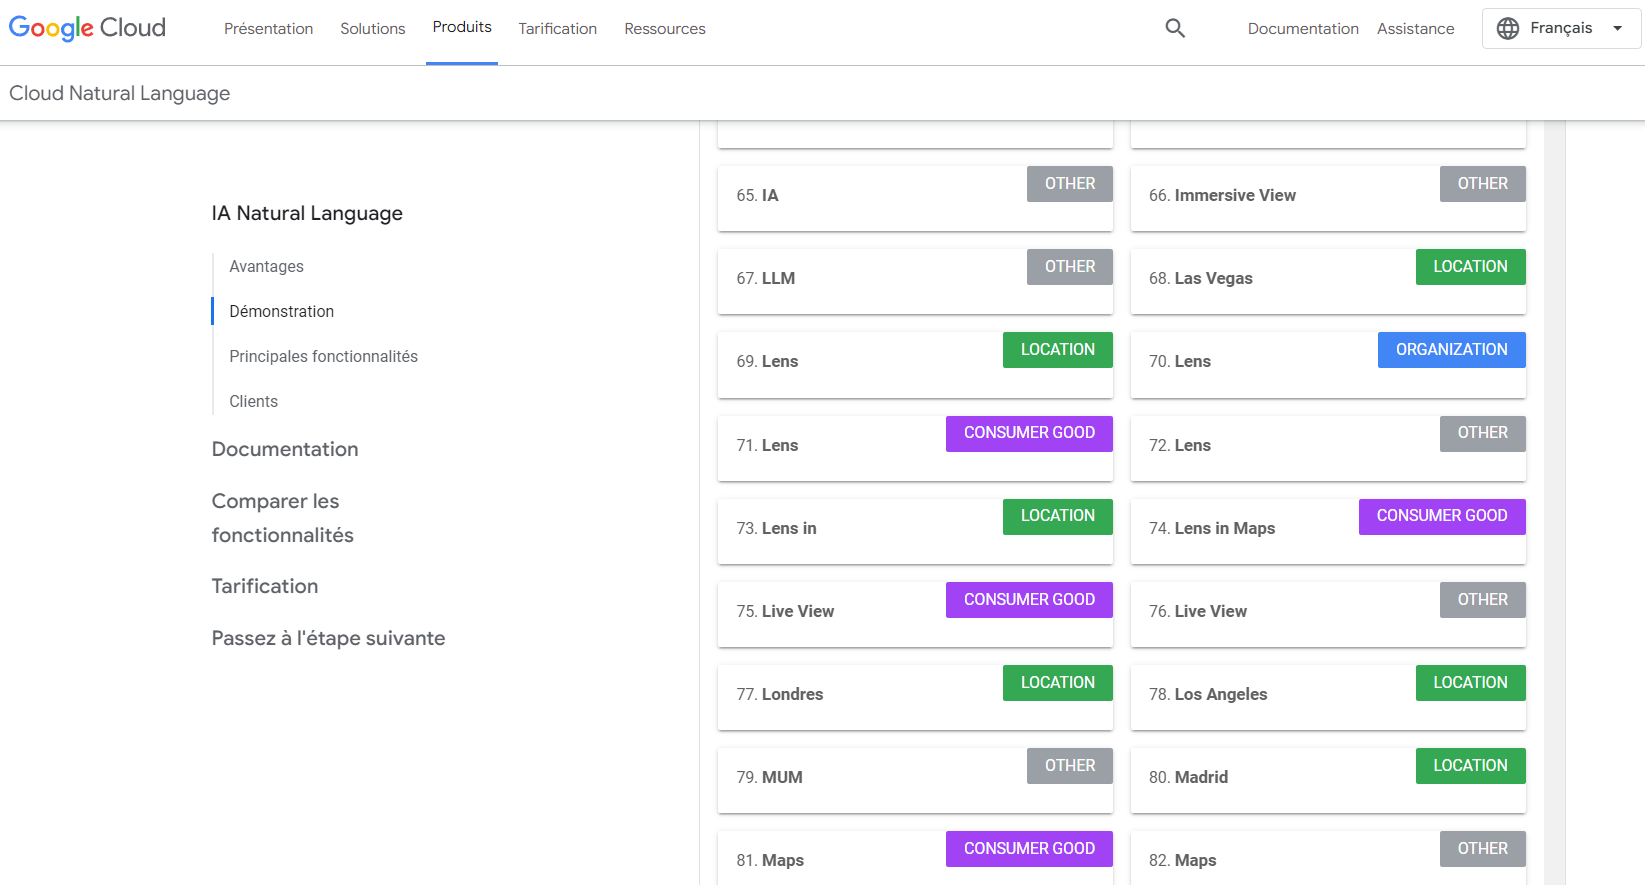
Task: Go to Tarification in top navigation
Action: pyautogui.click(x=557, y=29)
